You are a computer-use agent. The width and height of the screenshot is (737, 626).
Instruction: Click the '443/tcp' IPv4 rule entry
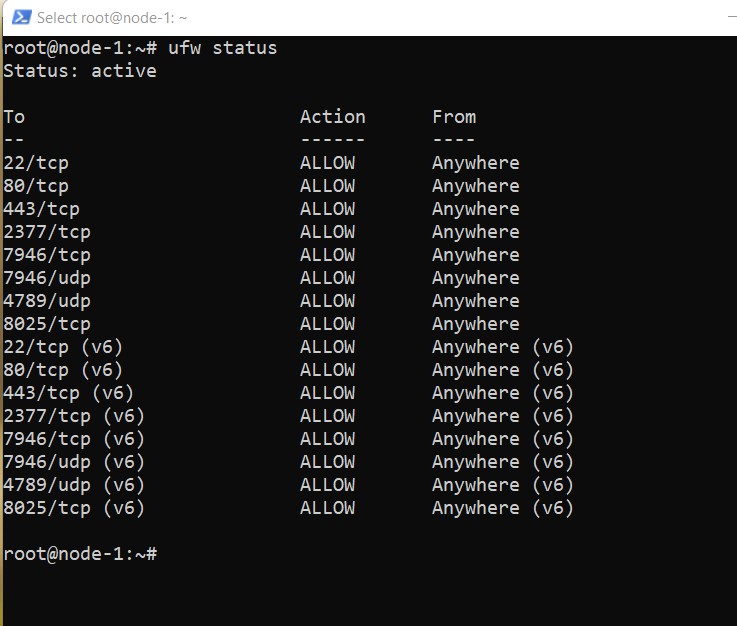(x=41, y=209)
